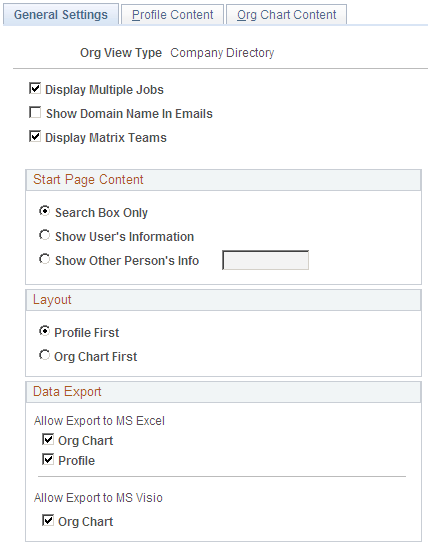Enable Show Domain Name In Emails
The width and height of the screenshot is (428, 548).
point(35,113)
